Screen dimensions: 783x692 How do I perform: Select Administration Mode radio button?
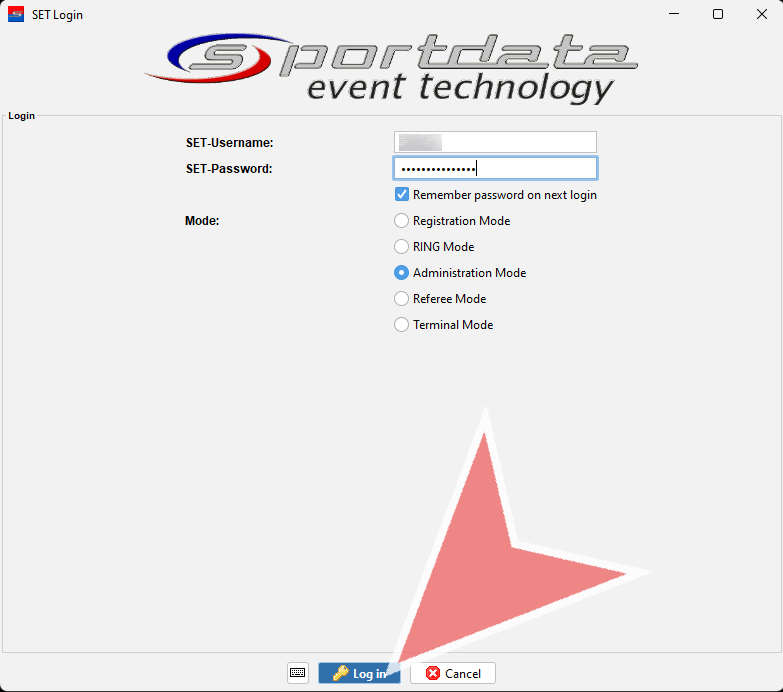(x=402, y=273)
